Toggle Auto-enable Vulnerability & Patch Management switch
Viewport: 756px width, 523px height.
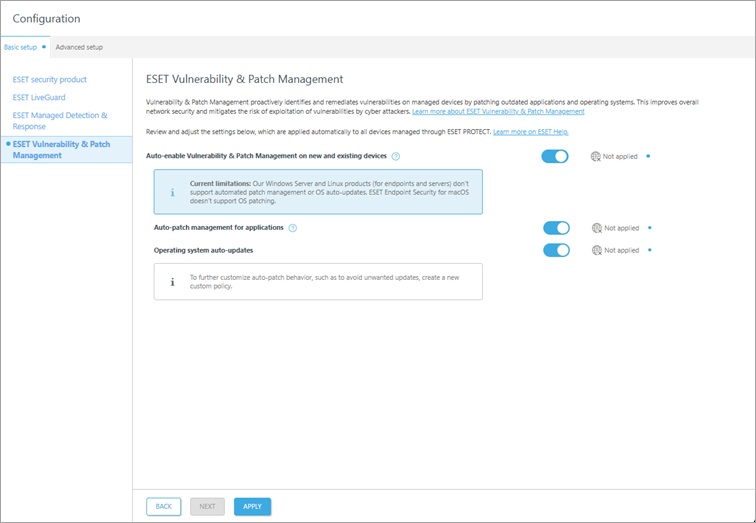555,156
